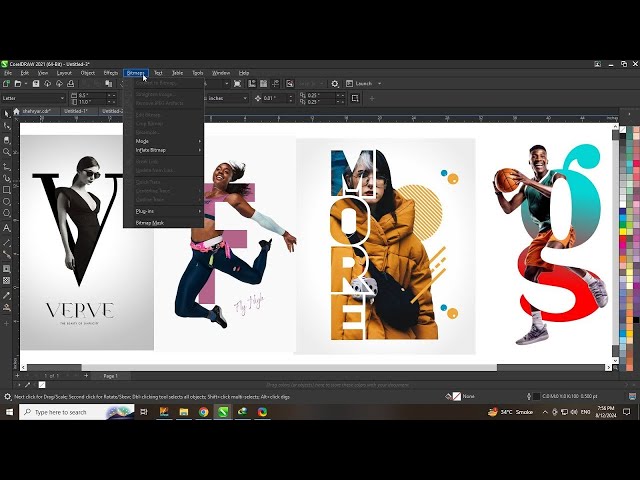The image size is (640, 480).
Task: Select the Interactive Fill tool
Action: pyautogui.click(x=7, y=307)
